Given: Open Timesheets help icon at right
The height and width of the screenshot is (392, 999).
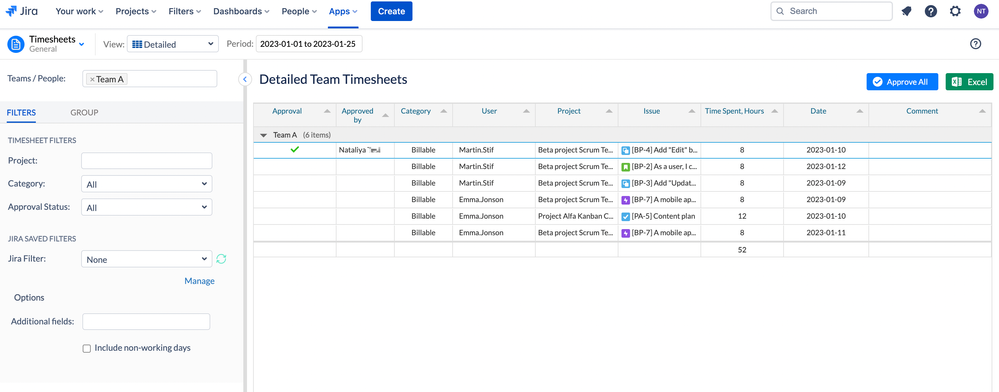Looking at the screenshot, I should point(975,44).
